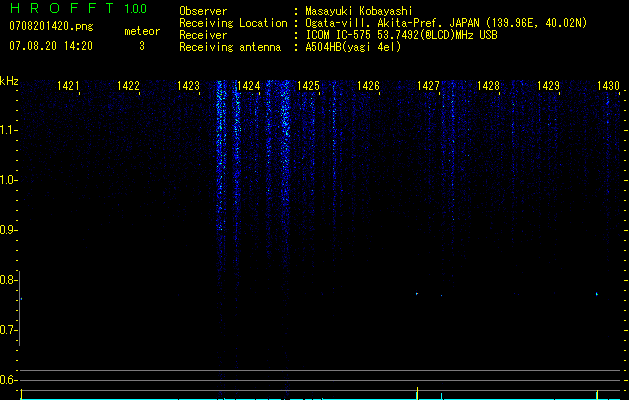
Task: Click the 1428 time axis label
Action: 489,86
